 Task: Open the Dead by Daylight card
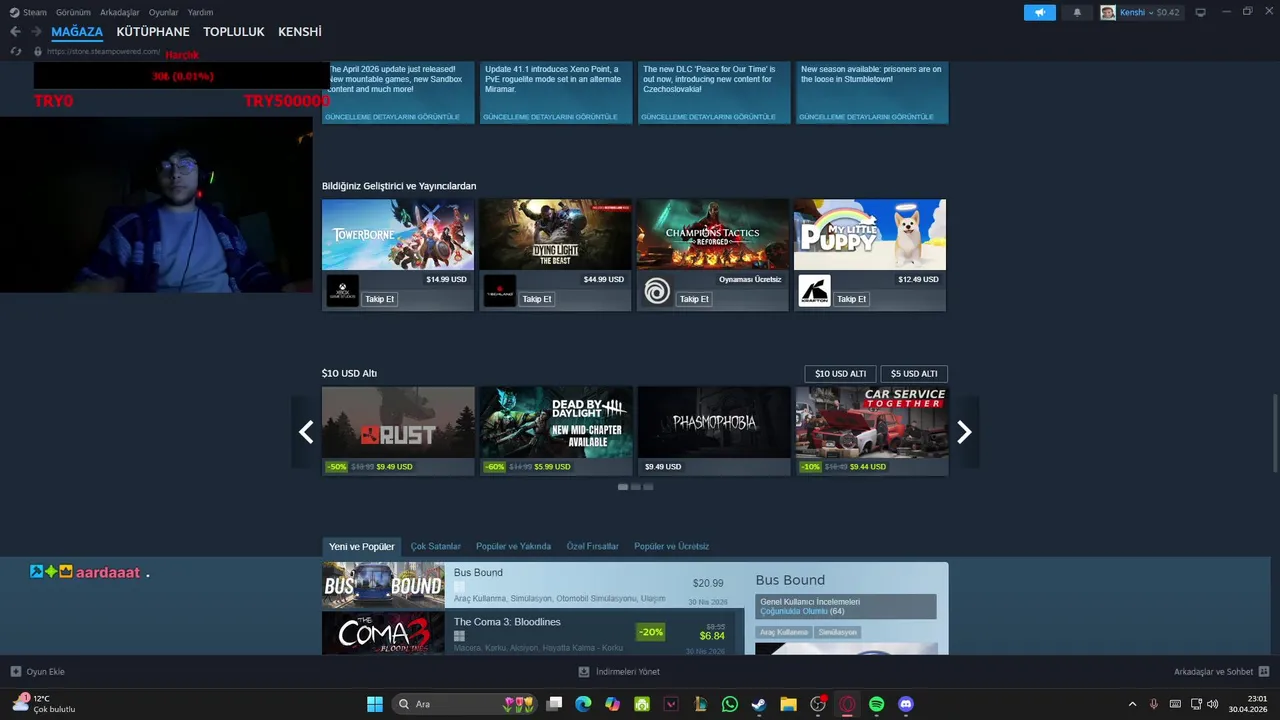(556, 431)
